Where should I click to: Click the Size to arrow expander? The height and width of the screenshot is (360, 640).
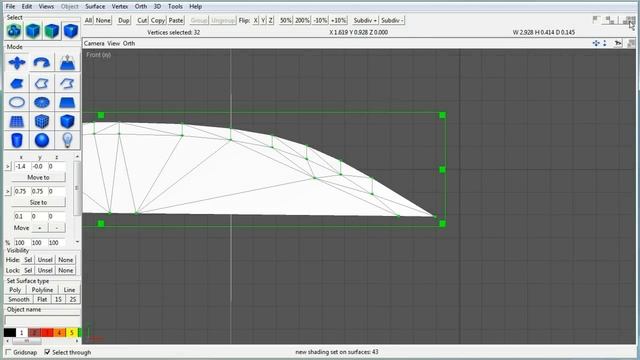pos(8,191)
